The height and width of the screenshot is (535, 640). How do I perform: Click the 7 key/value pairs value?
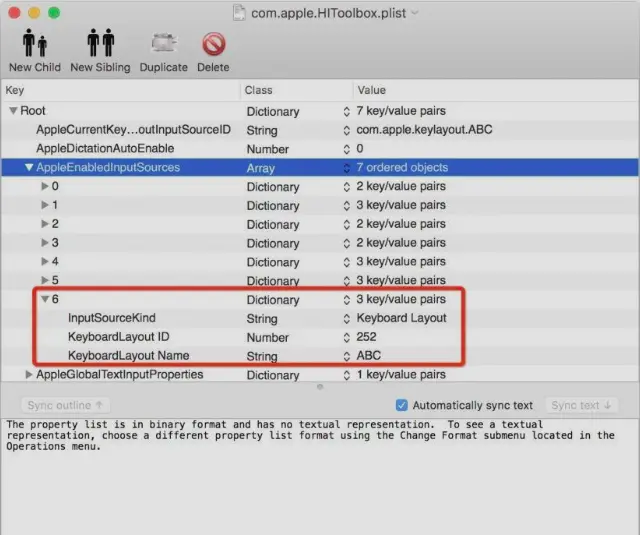[x=401, y=111]
